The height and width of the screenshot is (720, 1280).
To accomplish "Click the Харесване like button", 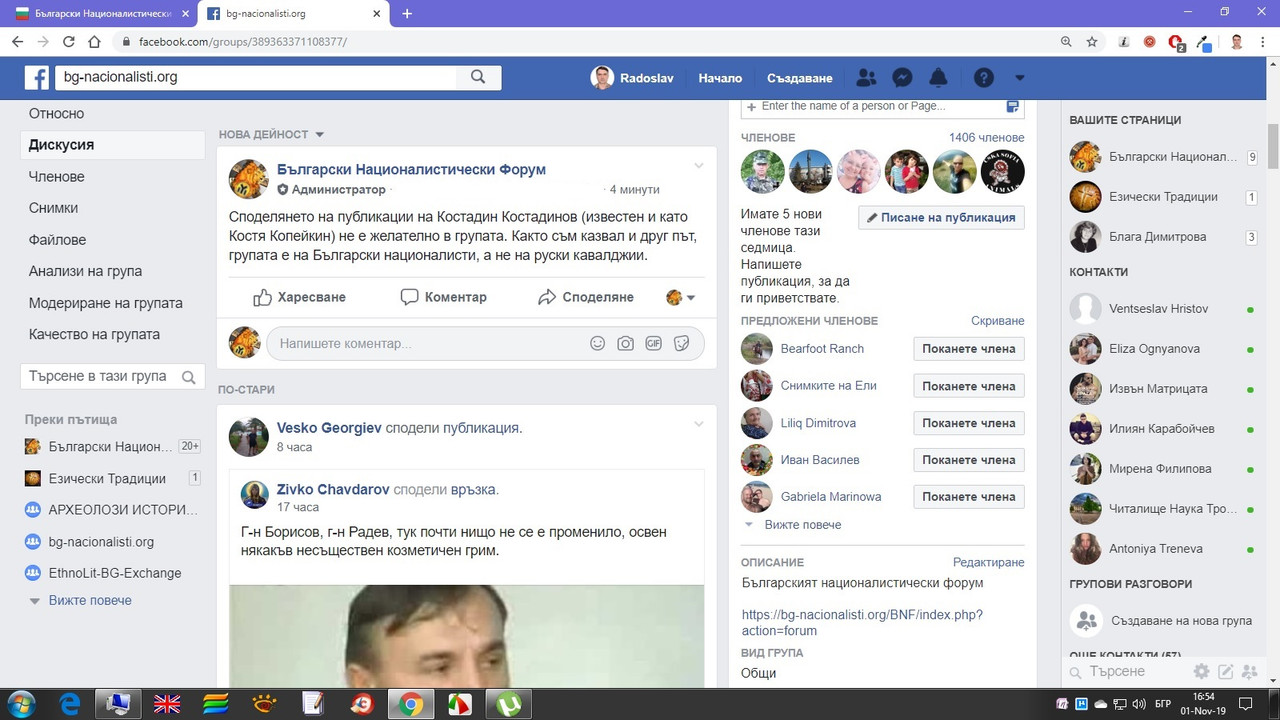I will tap(299, 297).
